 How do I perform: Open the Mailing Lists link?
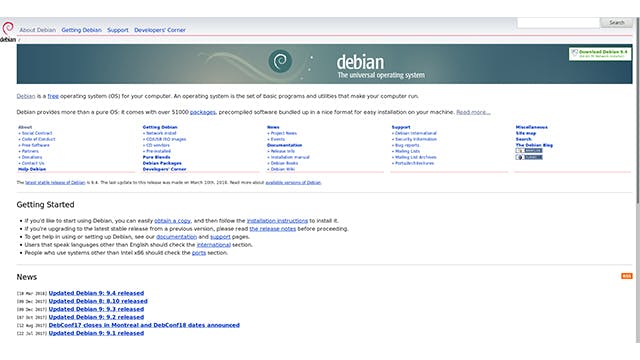(x=407, y=151)
